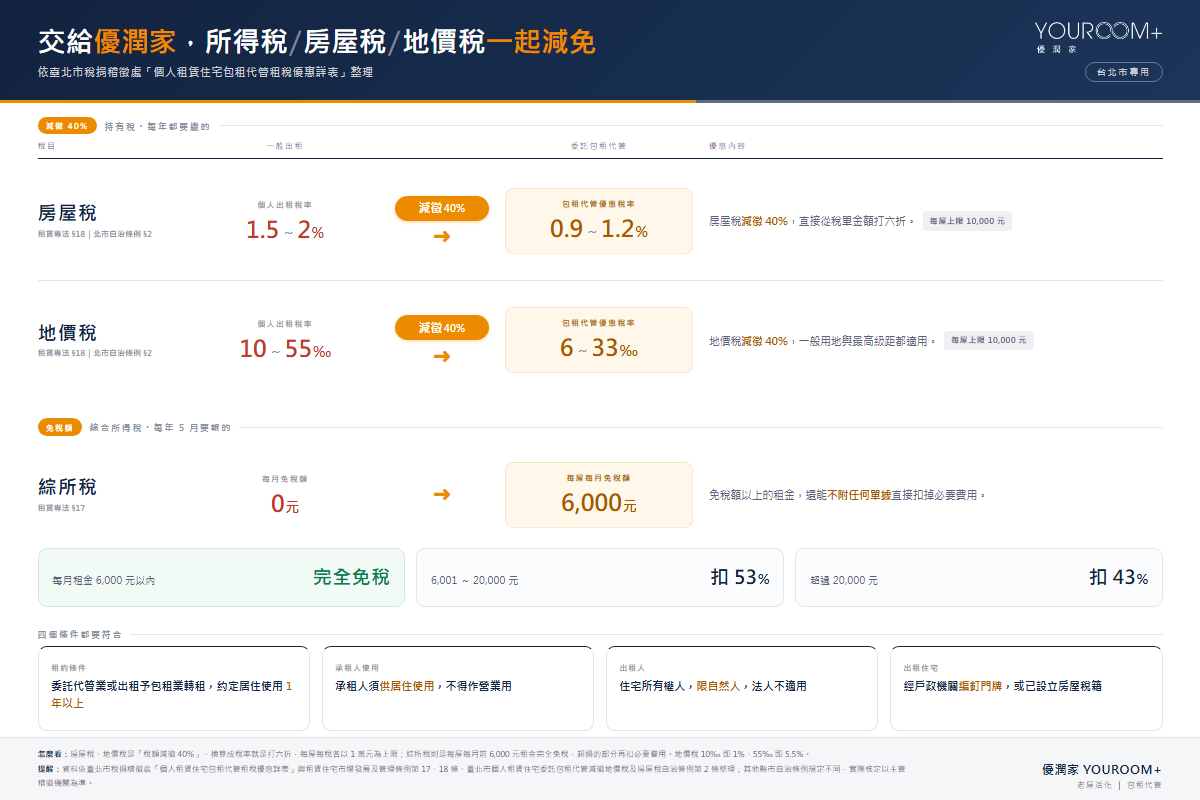Click the 0元 monthly exemption value
Viewport: 1200px width, 800px height.
pyautogui.click(x=285, y=504)
